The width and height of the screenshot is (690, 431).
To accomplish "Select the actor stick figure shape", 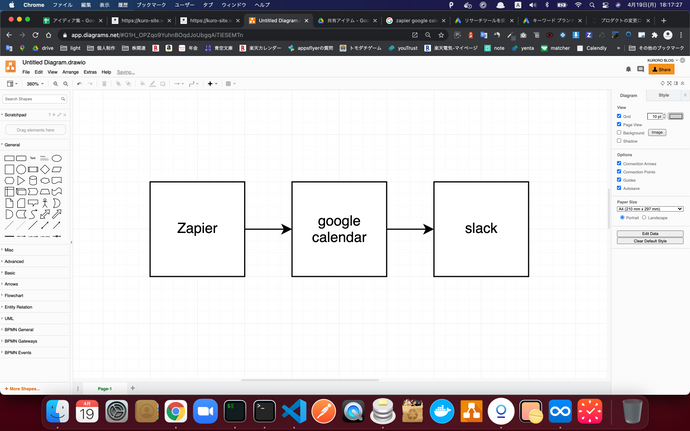I will coord(44,203).
